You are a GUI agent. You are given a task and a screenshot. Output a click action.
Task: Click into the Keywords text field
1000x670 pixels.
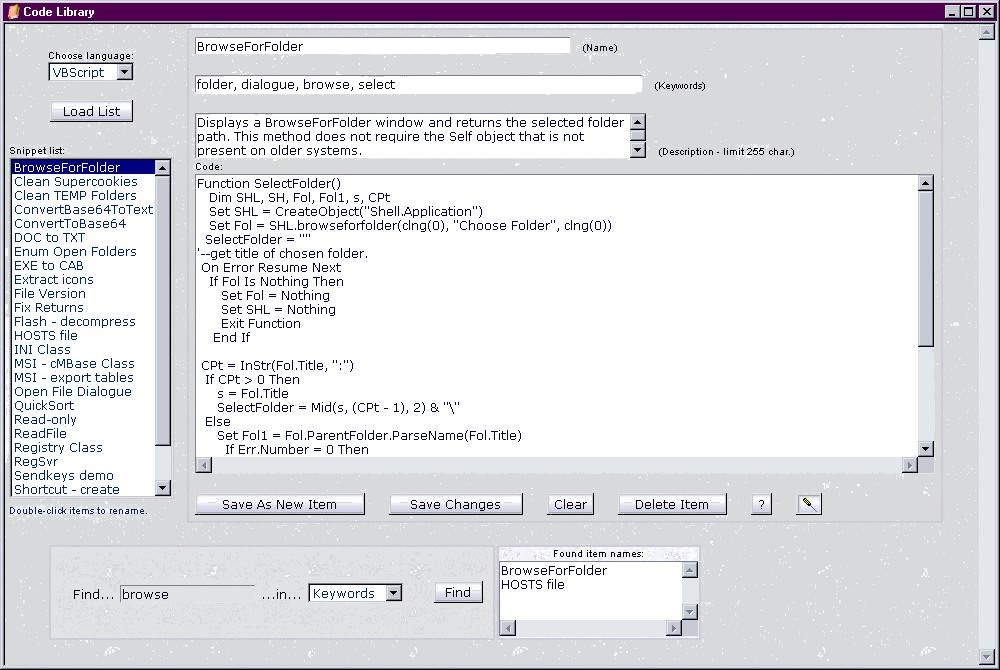[418, 85]
